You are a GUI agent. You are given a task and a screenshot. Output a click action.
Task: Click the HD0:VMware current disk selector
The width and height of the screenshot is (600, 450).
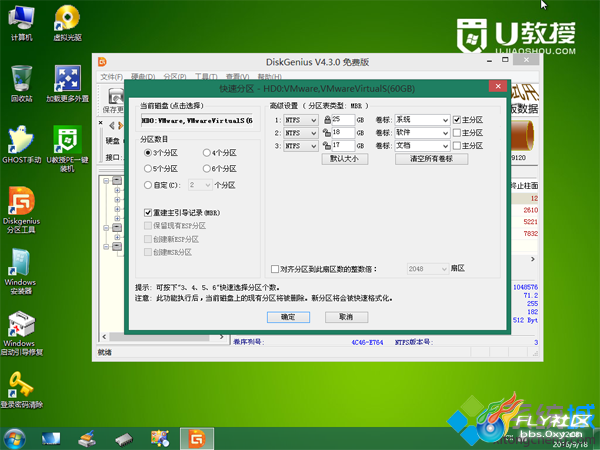[x=198, y=121]
